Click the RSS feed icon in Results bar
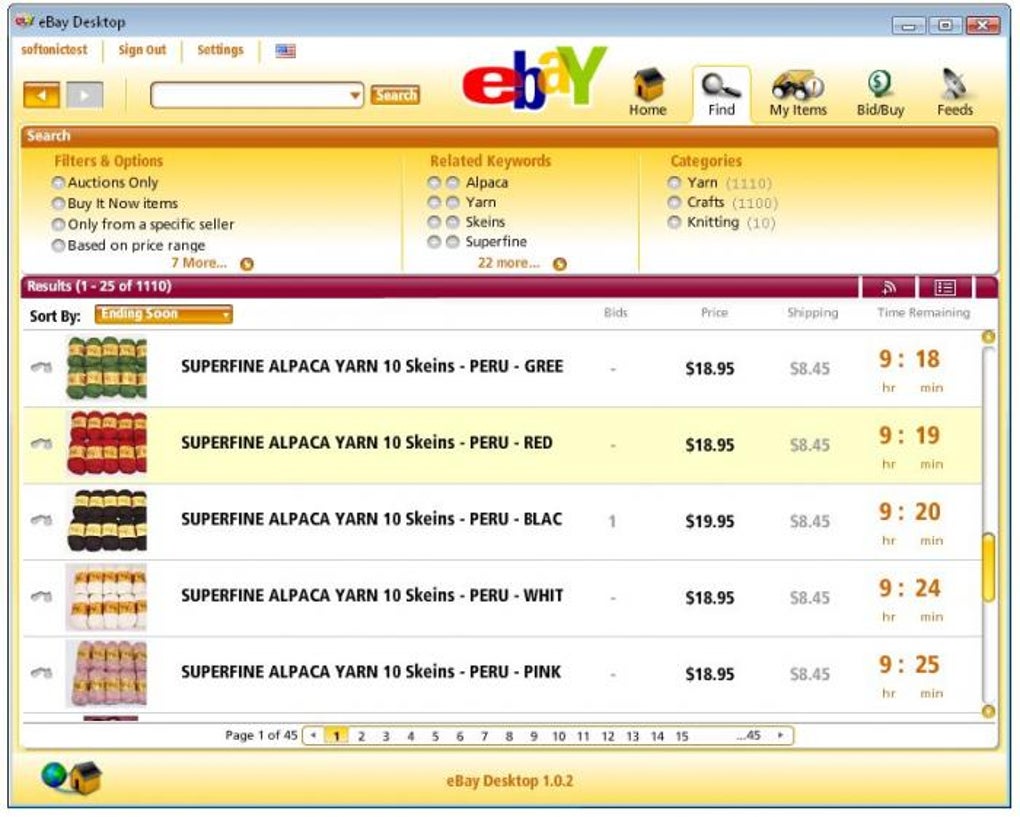Viewport: 1020px width, 817px height. click(x=889, y=287)
